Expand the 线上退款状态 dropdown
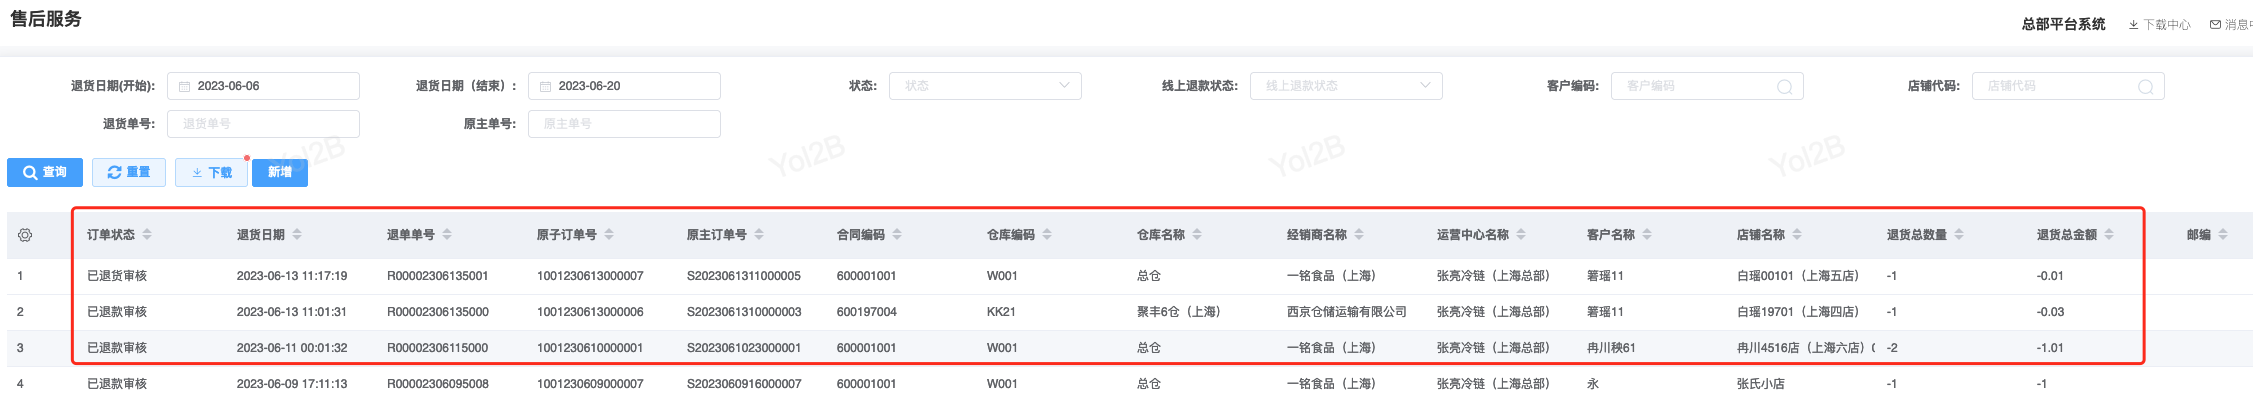 click(1345, 86)
